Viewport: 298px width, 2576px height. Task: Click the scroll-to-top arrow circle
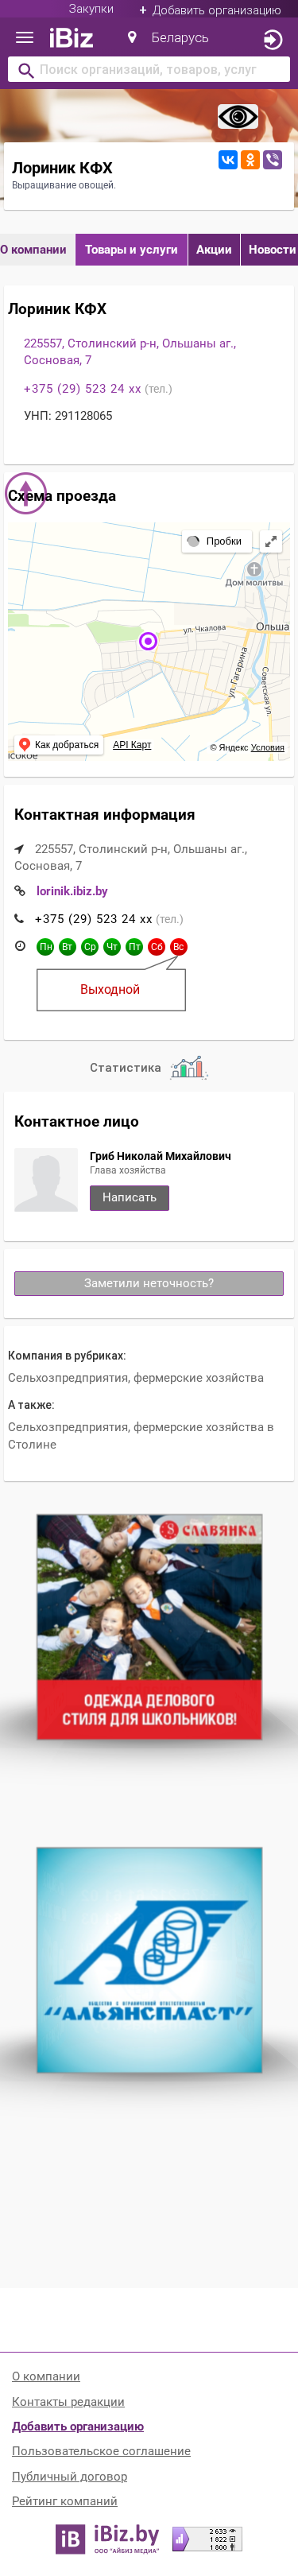point(26,493)
